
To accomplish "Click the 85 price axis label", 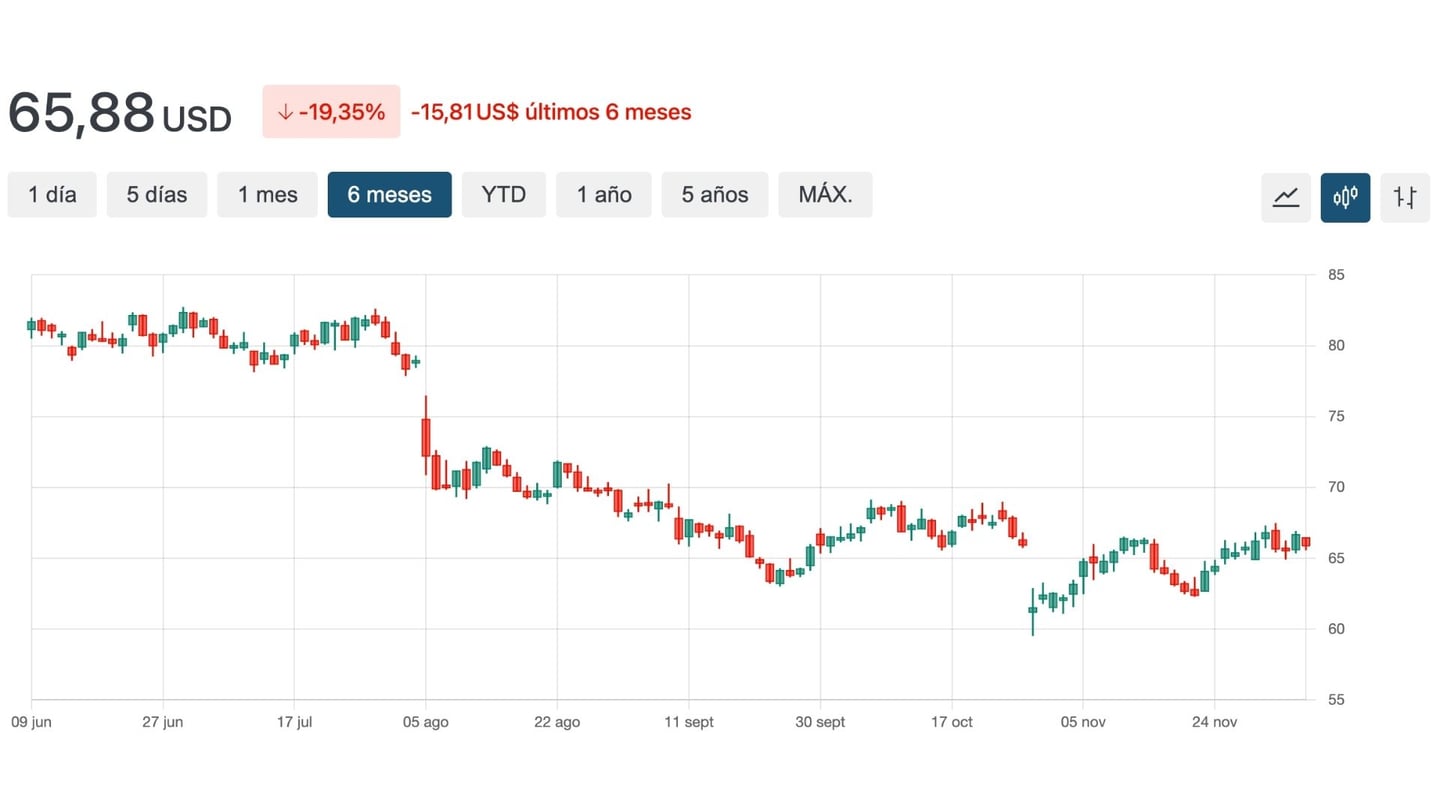I will (1336, 275).
